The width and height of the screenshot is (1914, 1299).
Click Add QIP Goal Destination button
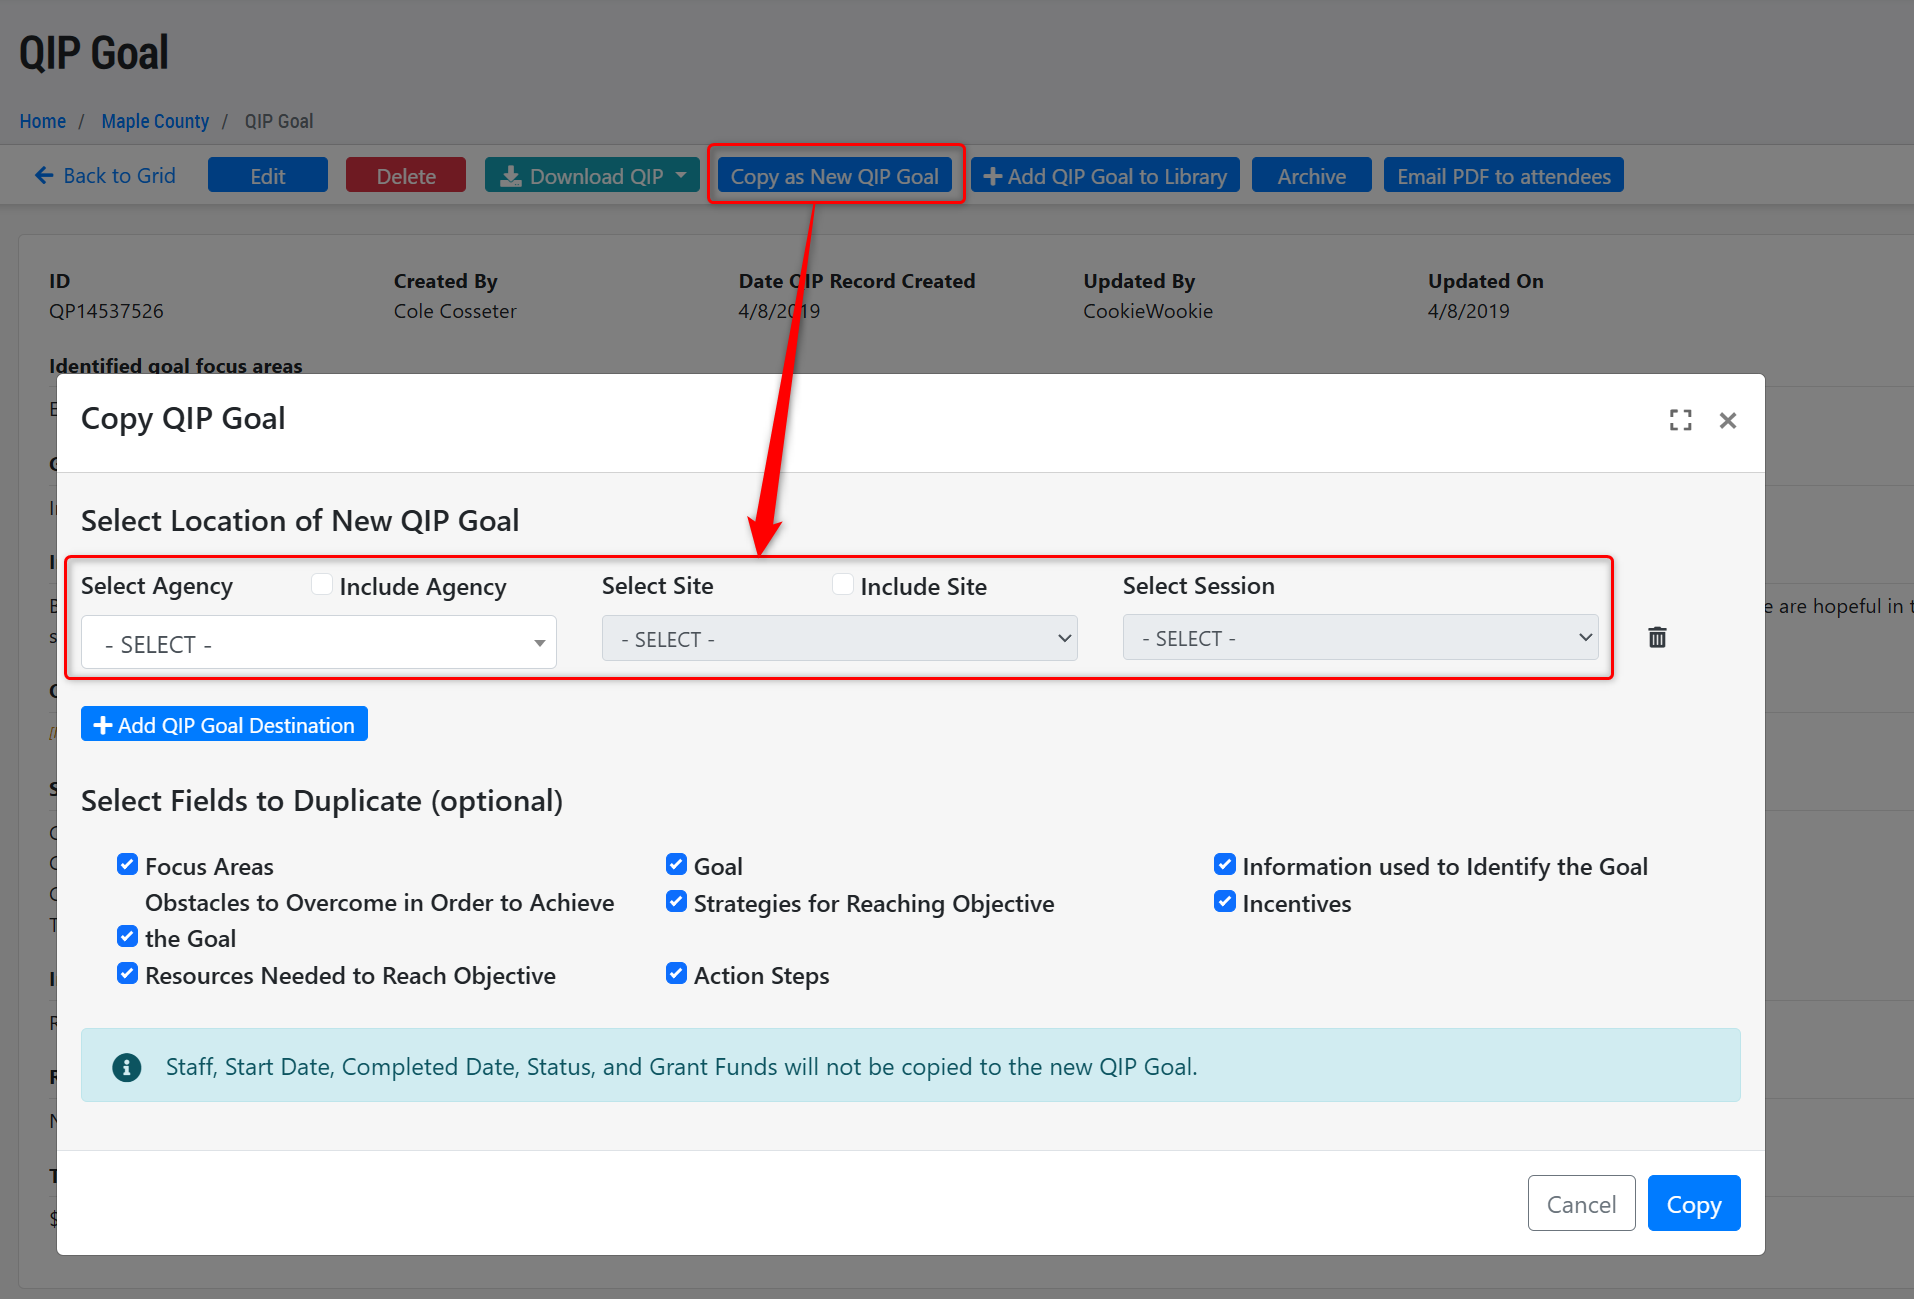point(224,724)
